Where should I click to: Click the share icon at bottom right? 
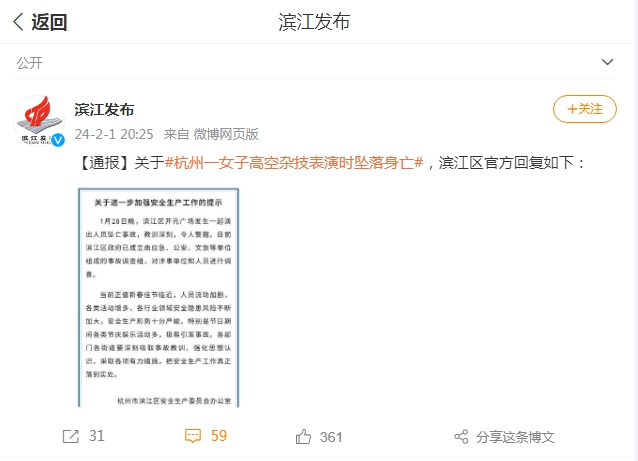(461, 437)
